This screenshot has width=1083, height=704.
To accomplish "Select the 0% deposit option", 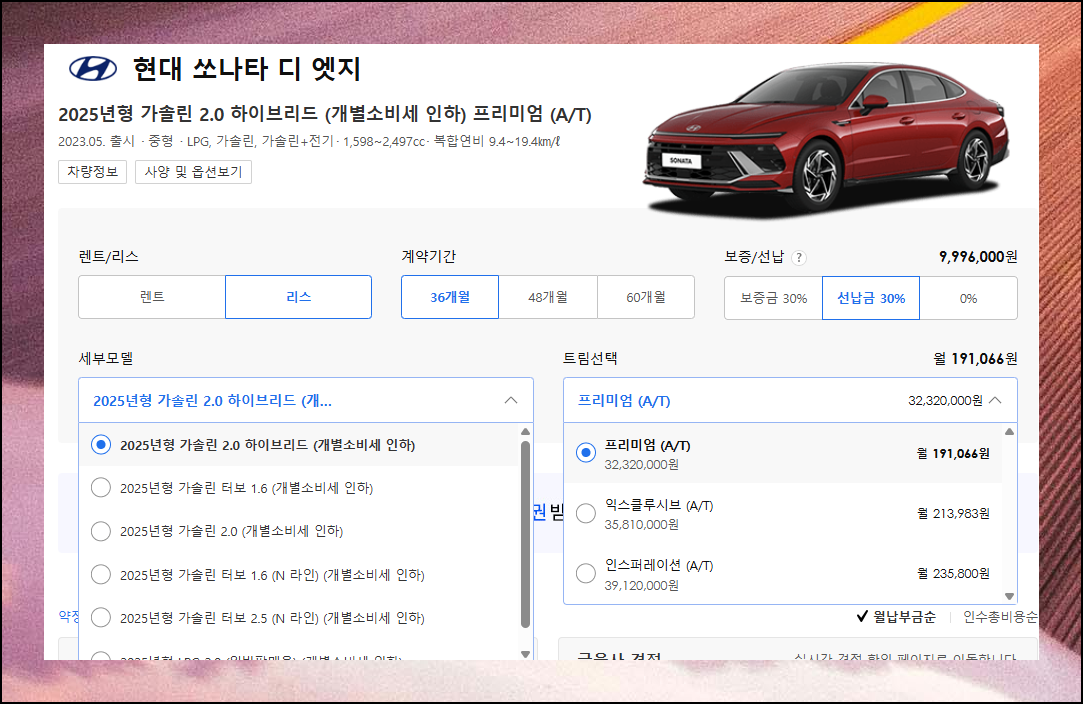I will [x=968, y=298].
